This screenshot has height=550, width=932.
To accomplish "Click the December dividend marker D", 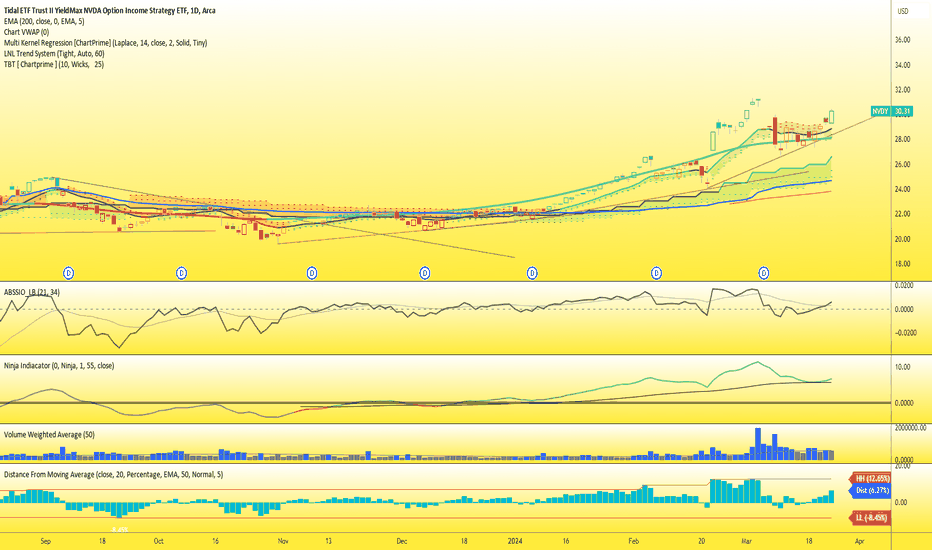I will [x=424, y=273].
